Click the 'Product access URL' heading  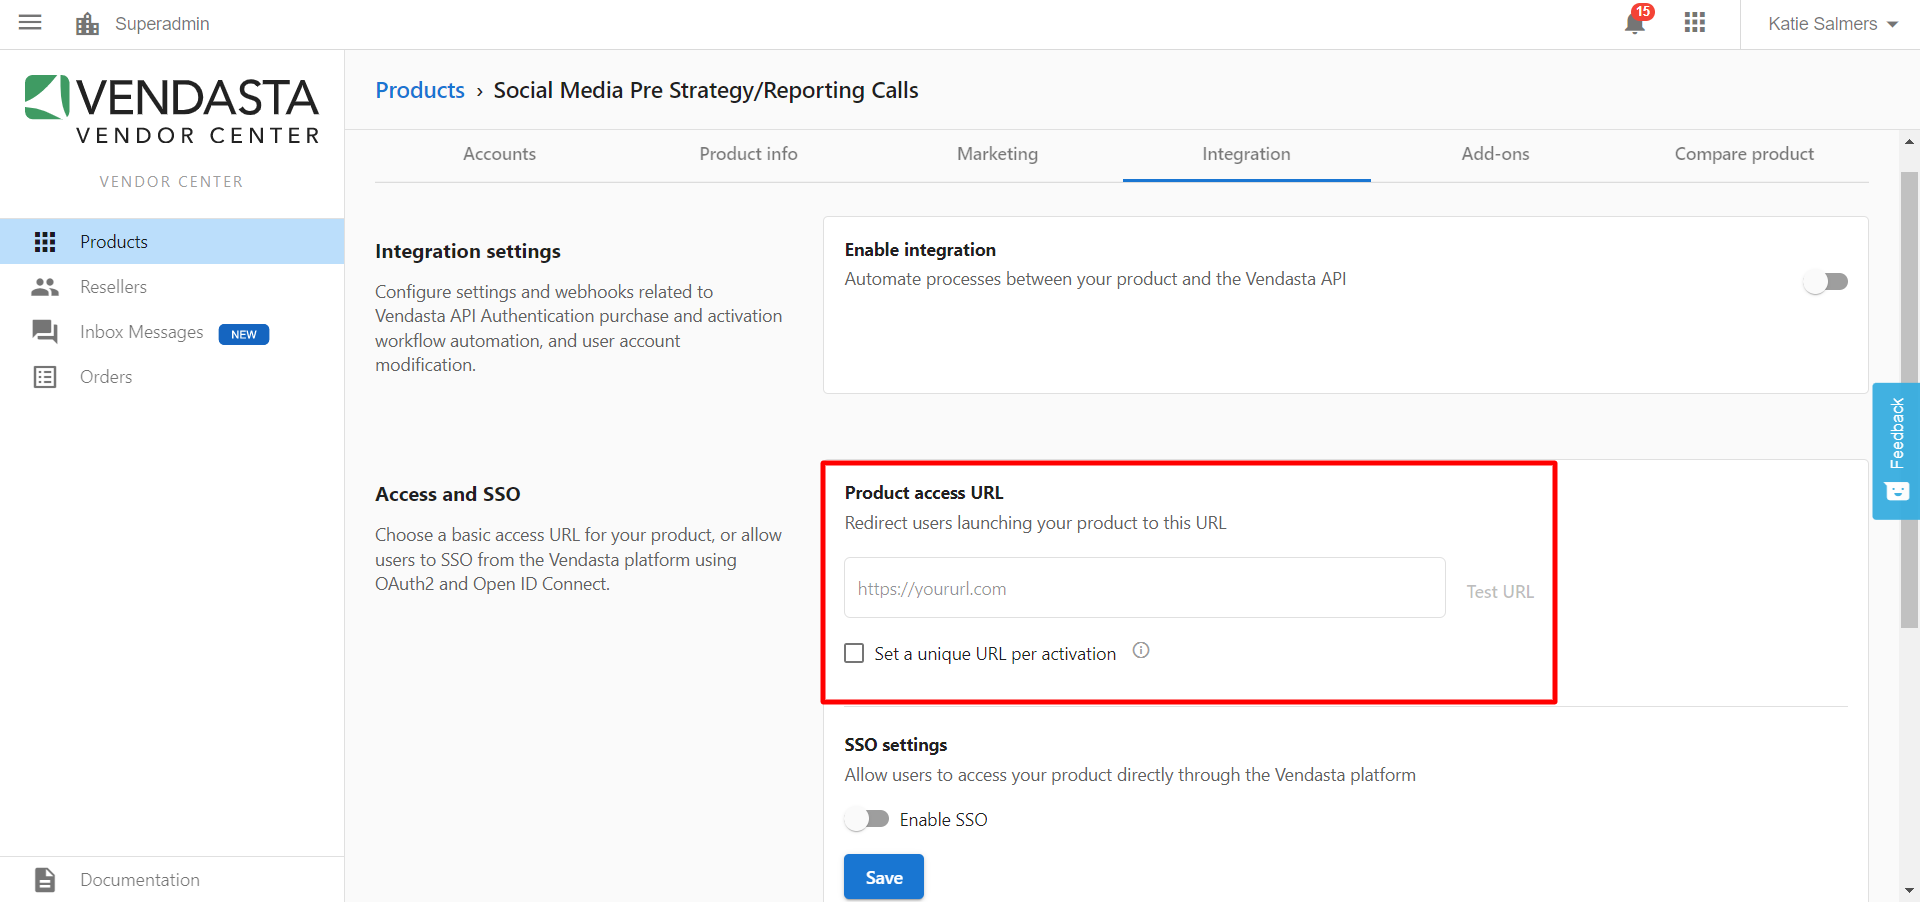click(x=924, y=493)
